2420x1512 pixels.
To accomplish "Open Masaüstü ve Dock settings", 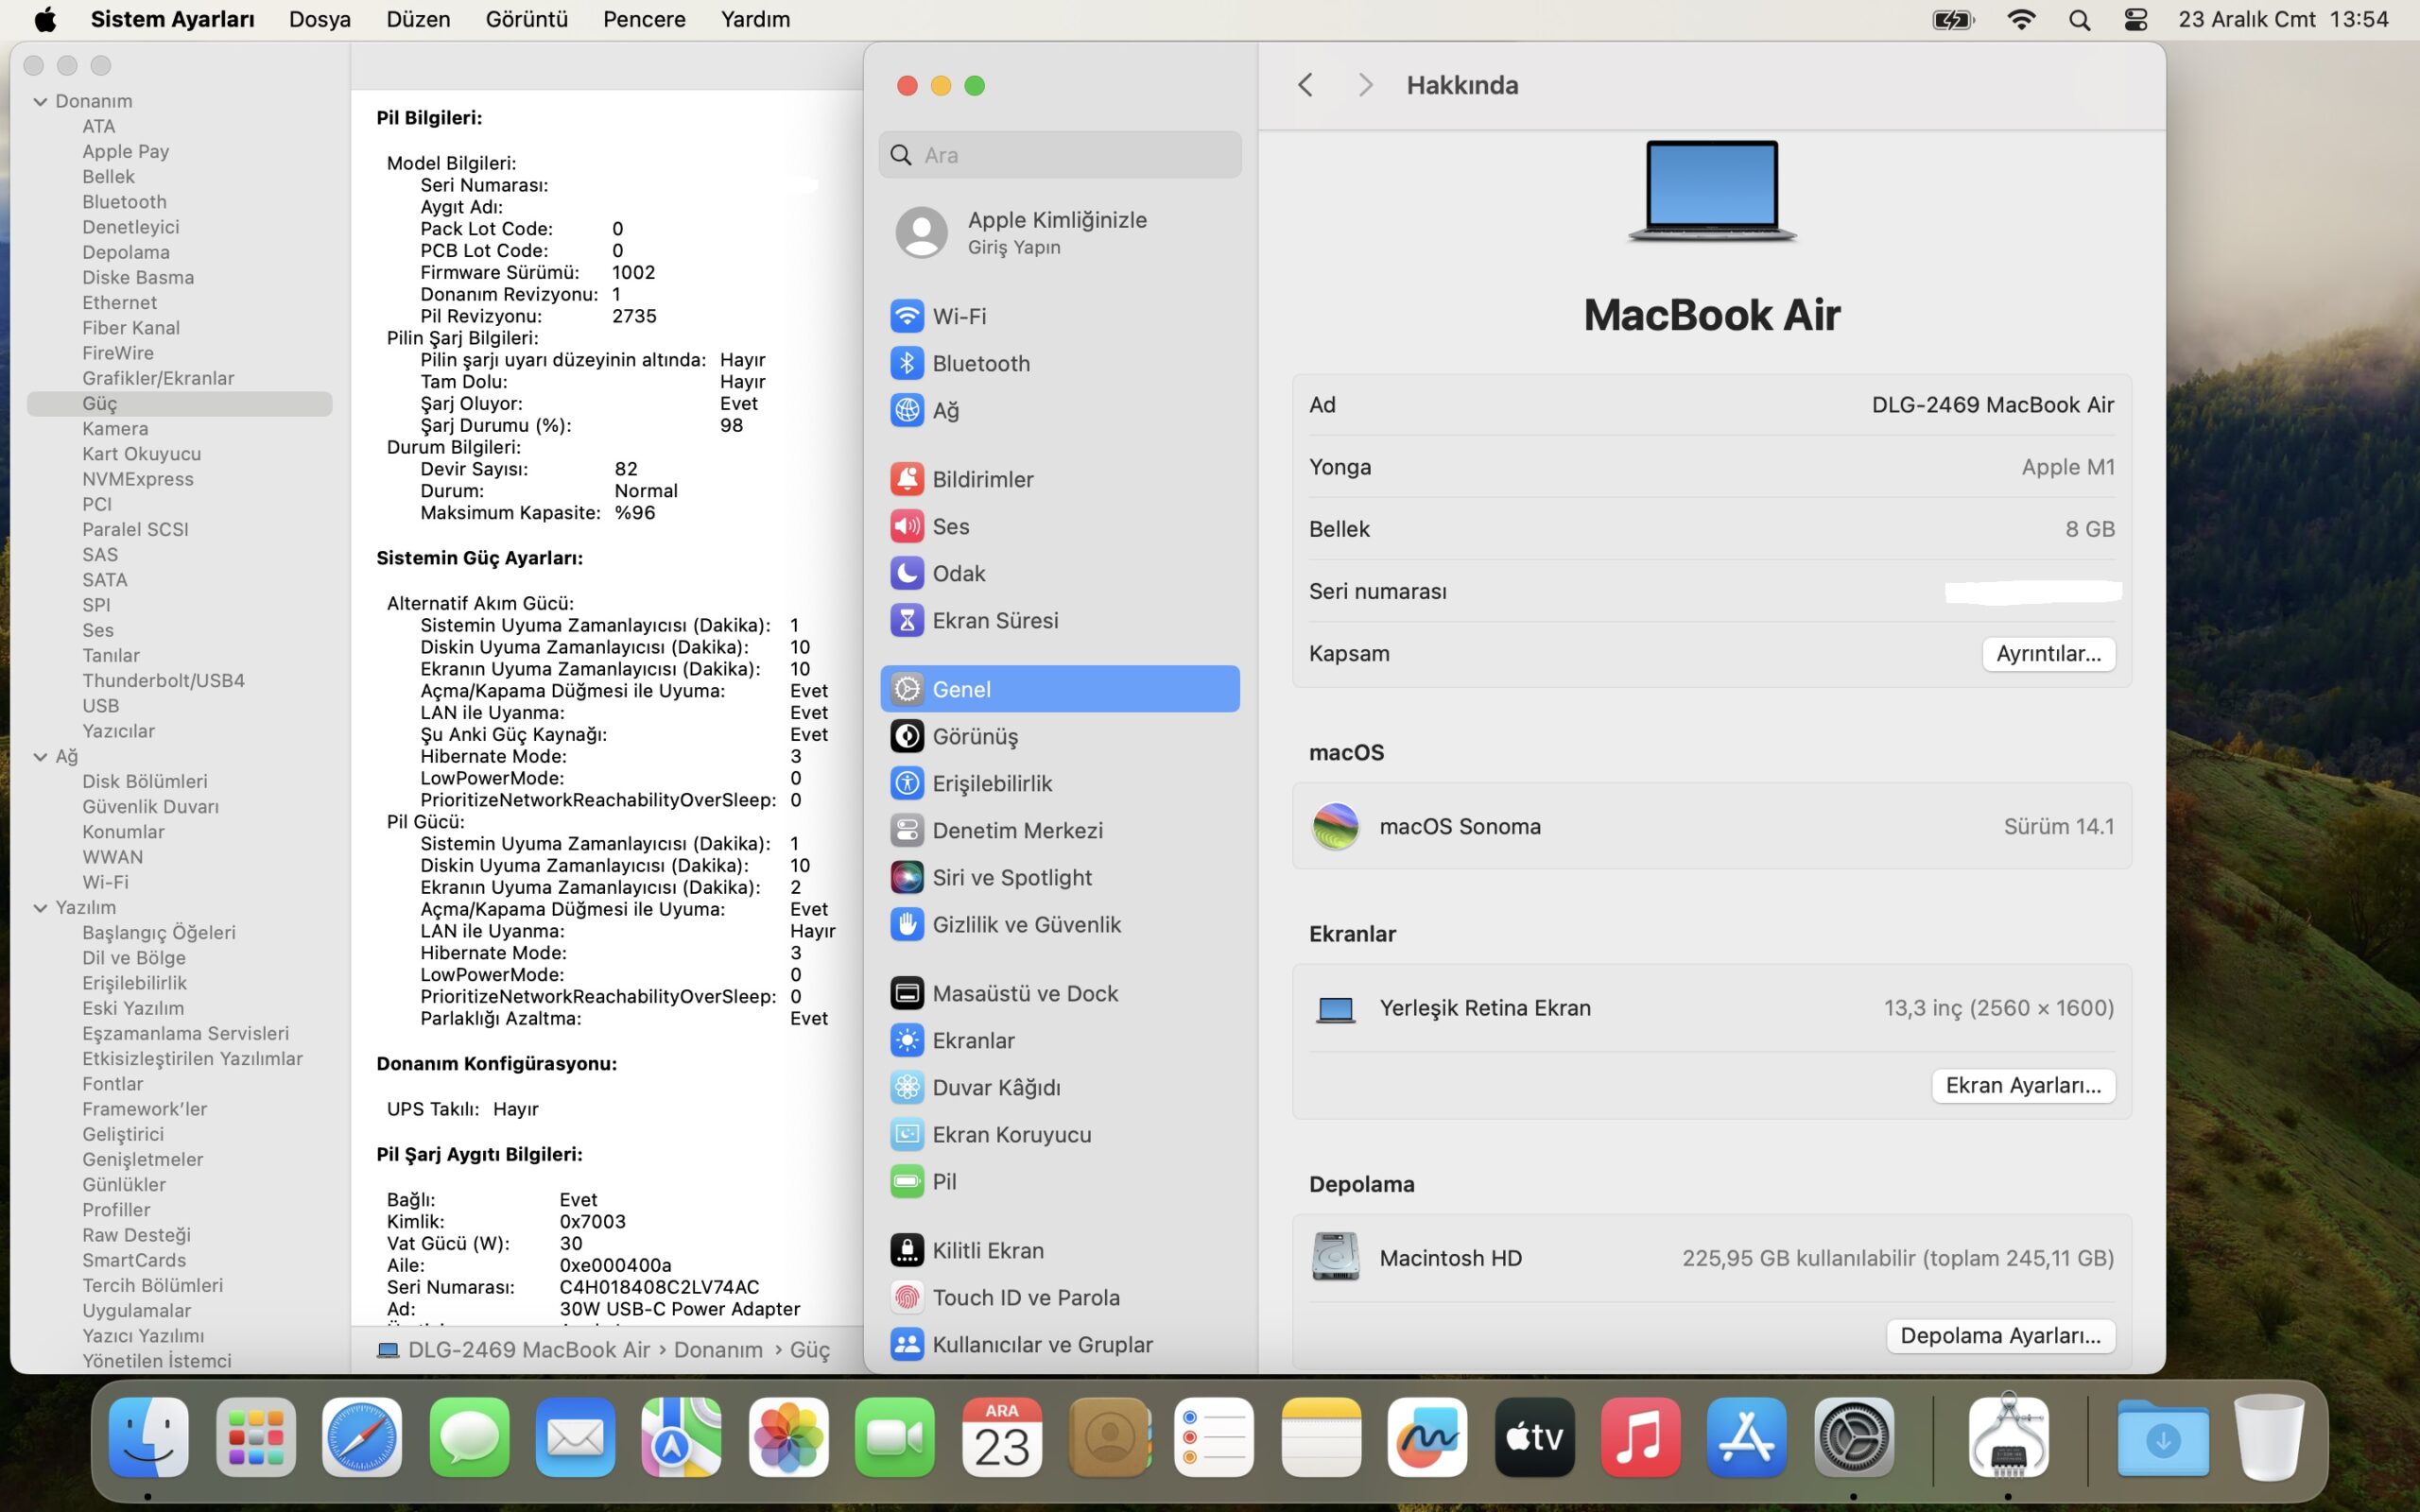I will point(1059,993).
